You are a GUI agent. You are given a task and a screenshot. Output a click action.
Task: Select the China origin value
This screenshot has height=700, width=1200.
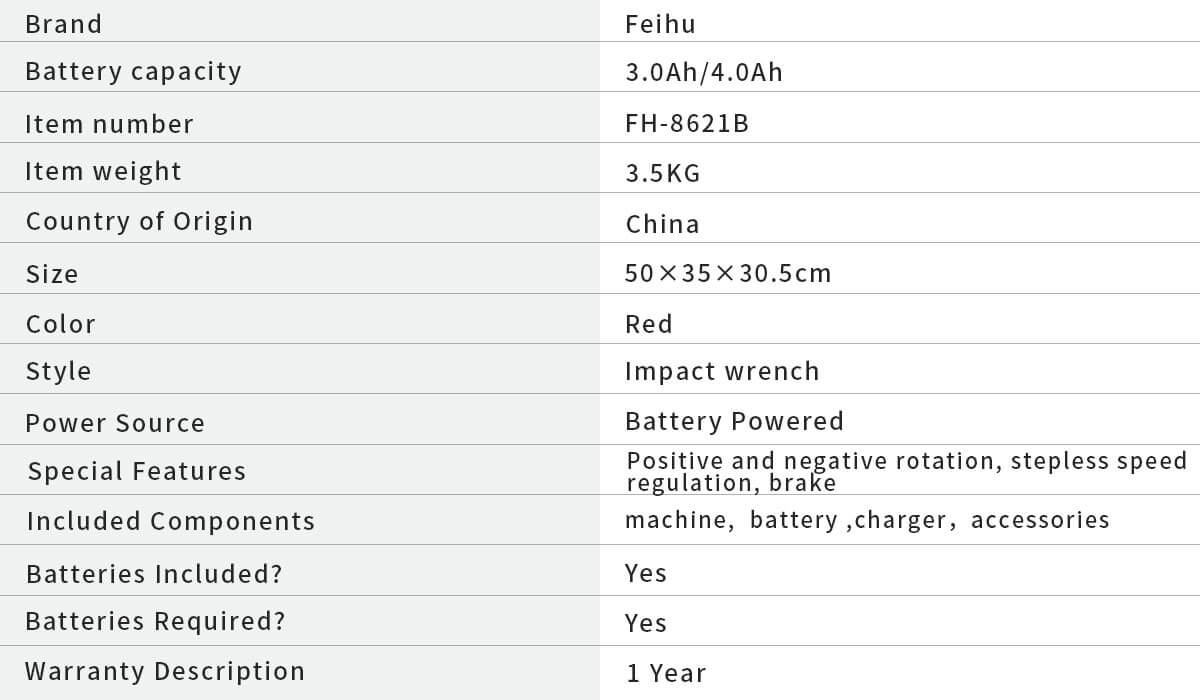pyautogui.click(x=663, y=224)
